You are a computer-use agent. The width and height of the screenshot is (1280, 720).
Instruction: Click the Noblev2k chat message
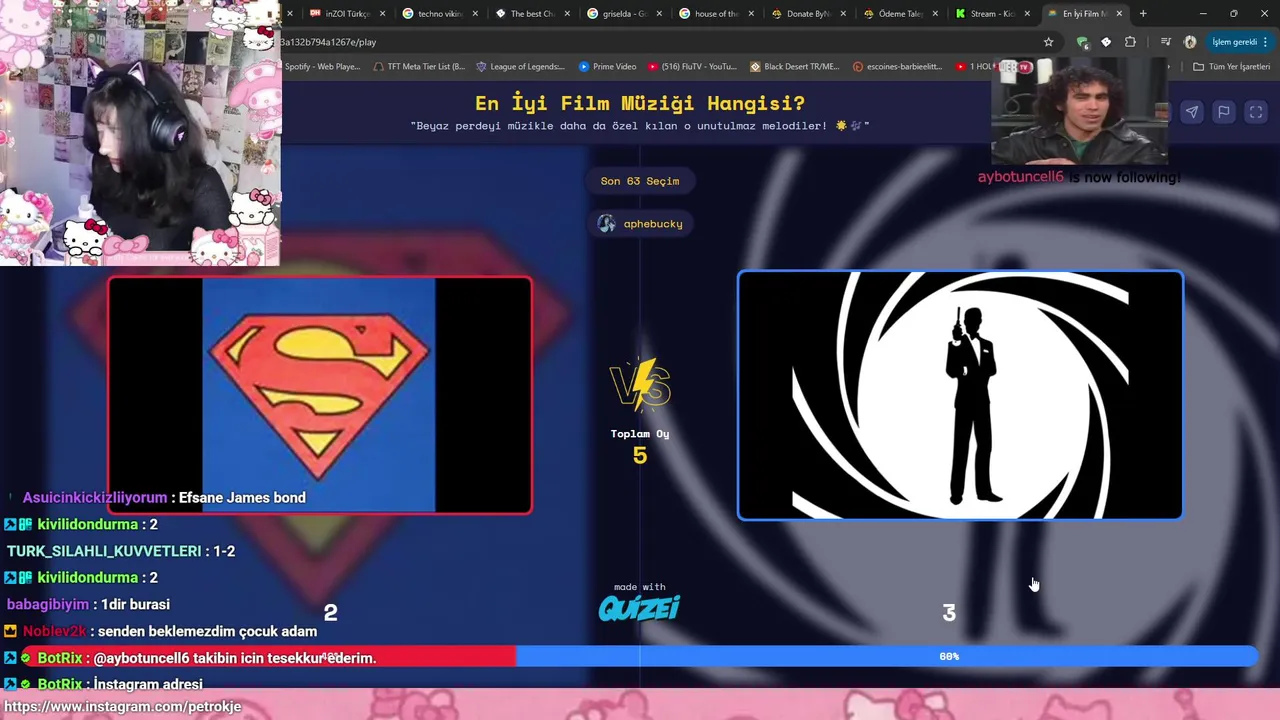(160, 631)
